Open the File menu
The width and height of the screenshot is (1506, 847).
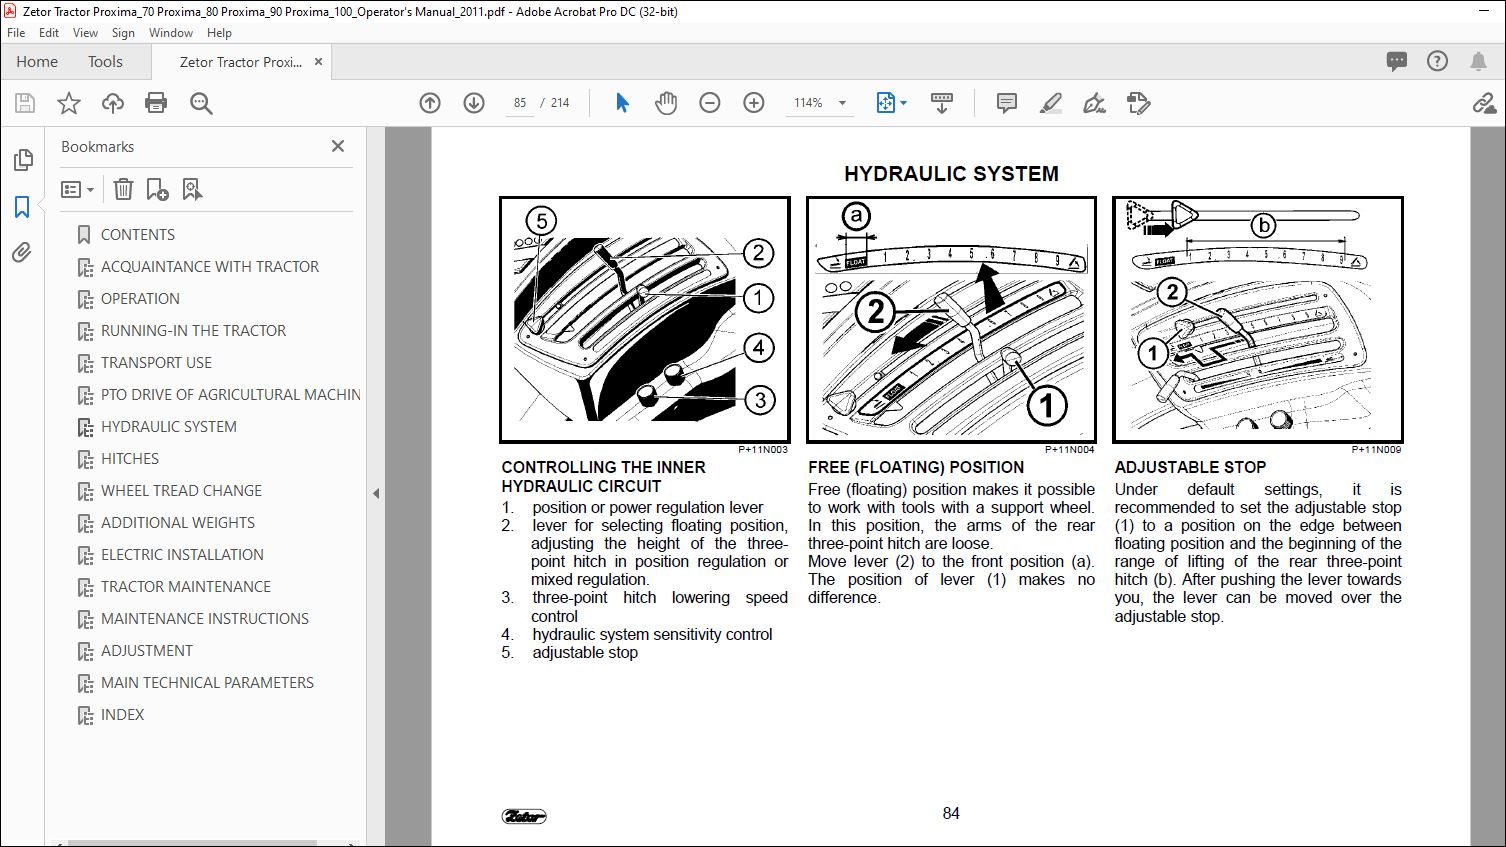[x=16, y=33]
